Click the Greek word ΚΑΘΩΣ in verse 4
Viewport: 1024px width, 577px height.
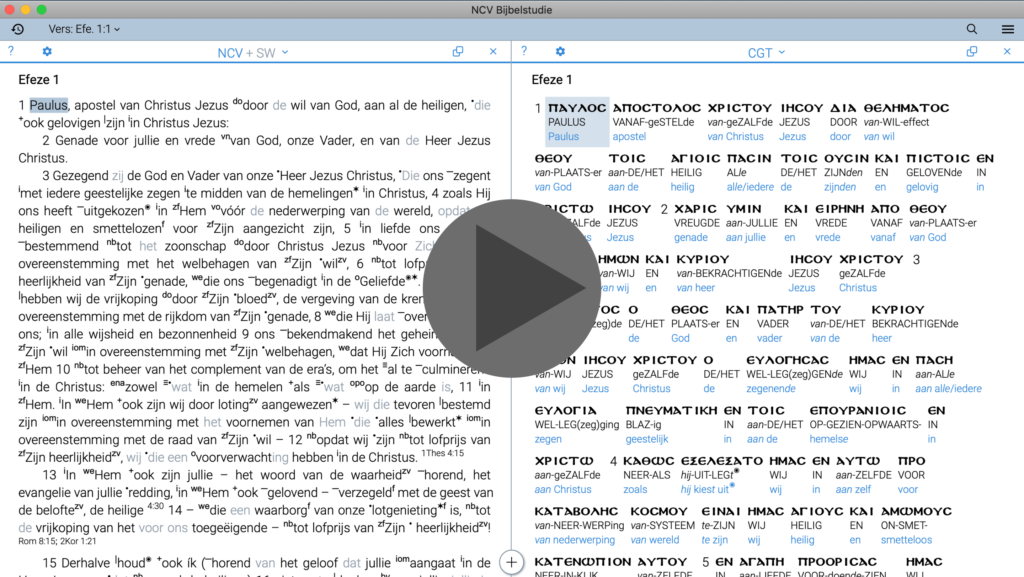649,461
